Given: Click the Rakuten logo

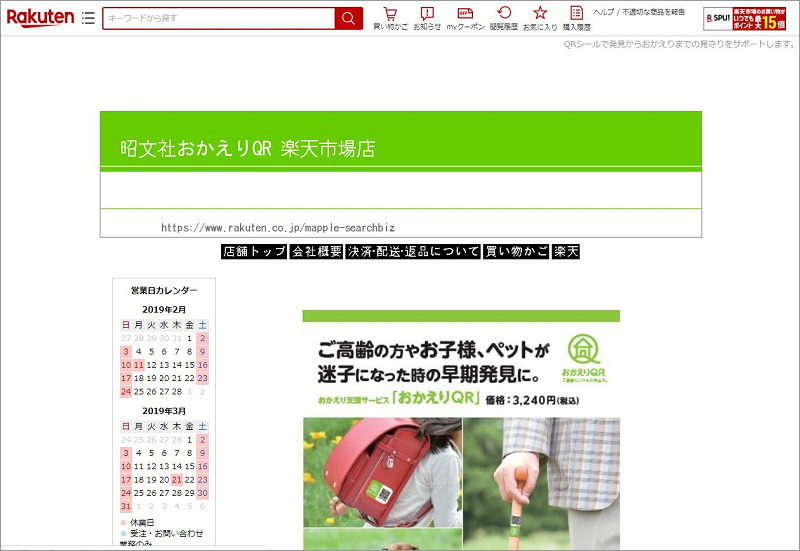Looking at the screenshot, I should tap(40, 18).
